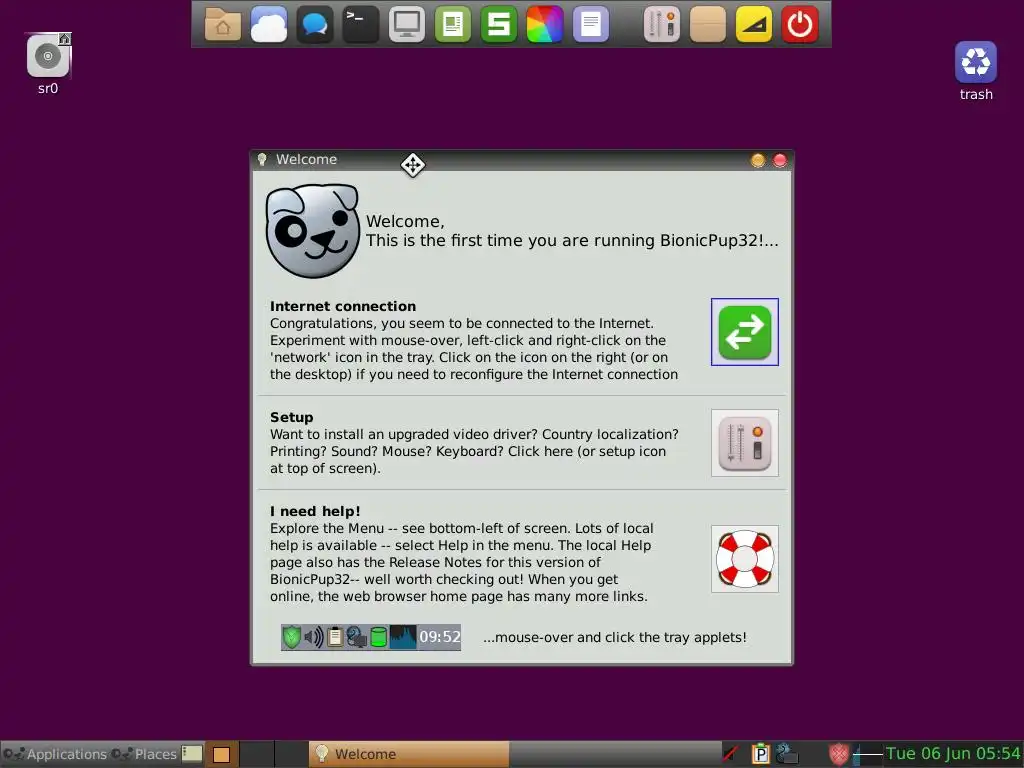Click the 'Setup' heading text

(x=291, y=417)
